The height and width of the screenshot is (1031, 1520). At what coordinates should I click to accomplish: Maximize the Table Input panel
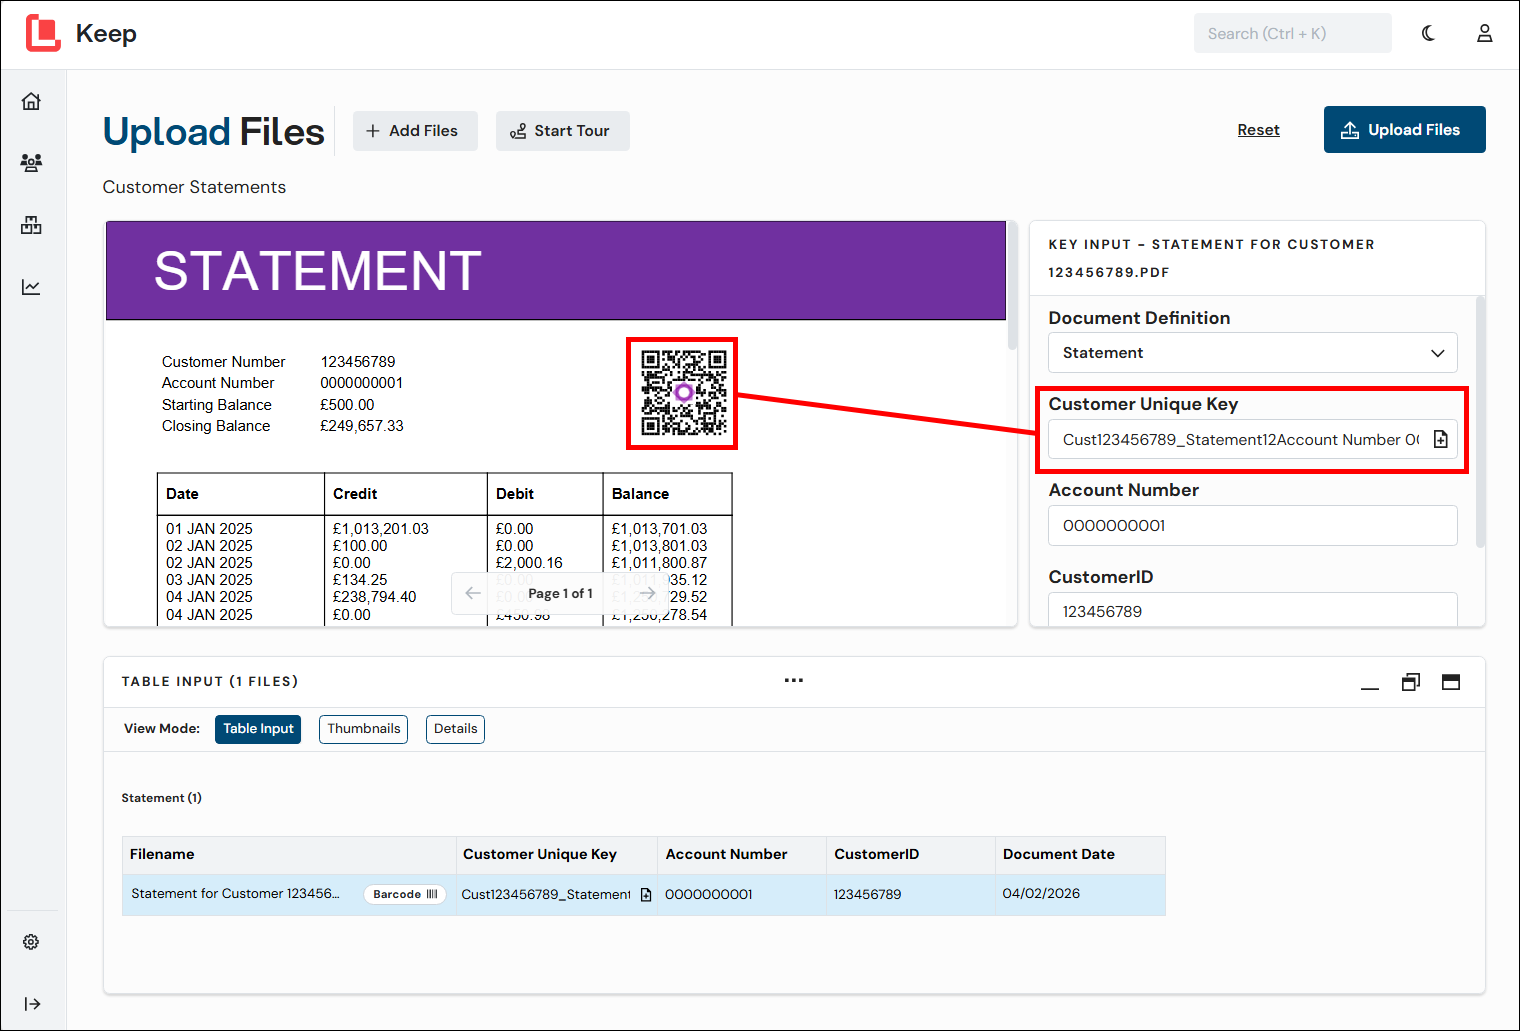tap(1451, 682)
